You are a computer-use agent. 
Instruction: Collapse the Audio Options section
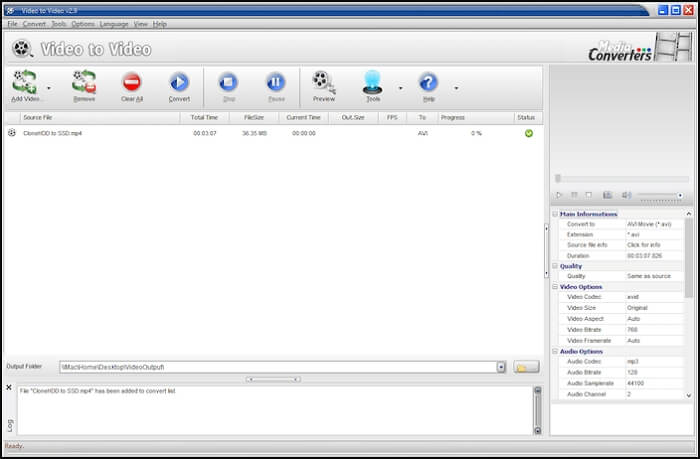click(x=555, y=351)
